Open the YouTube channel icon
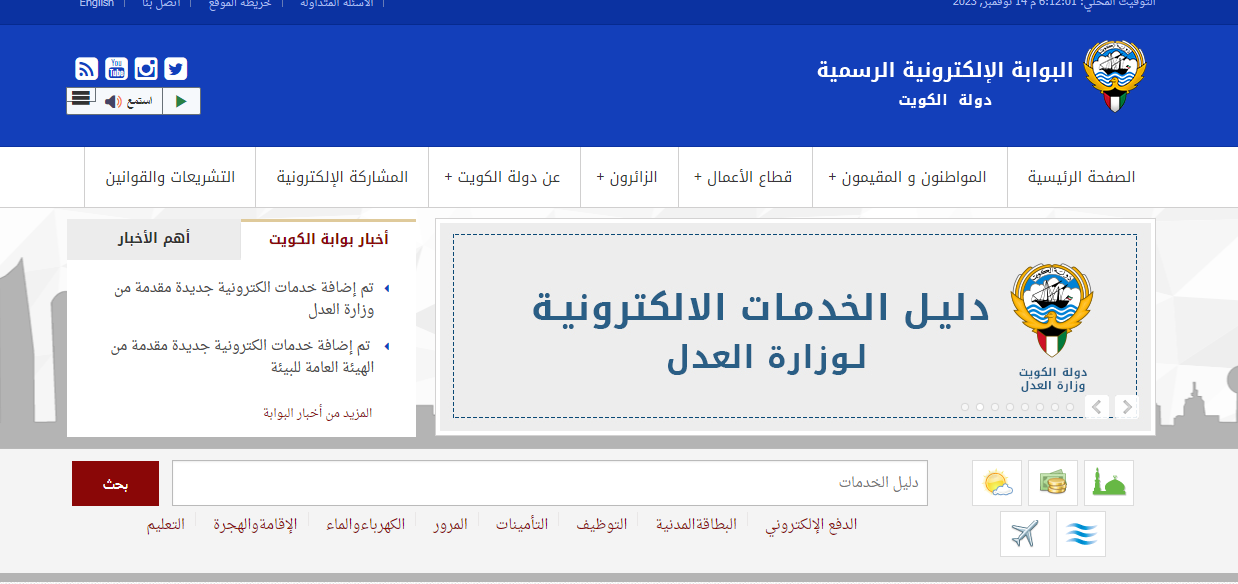 [117, 69]
